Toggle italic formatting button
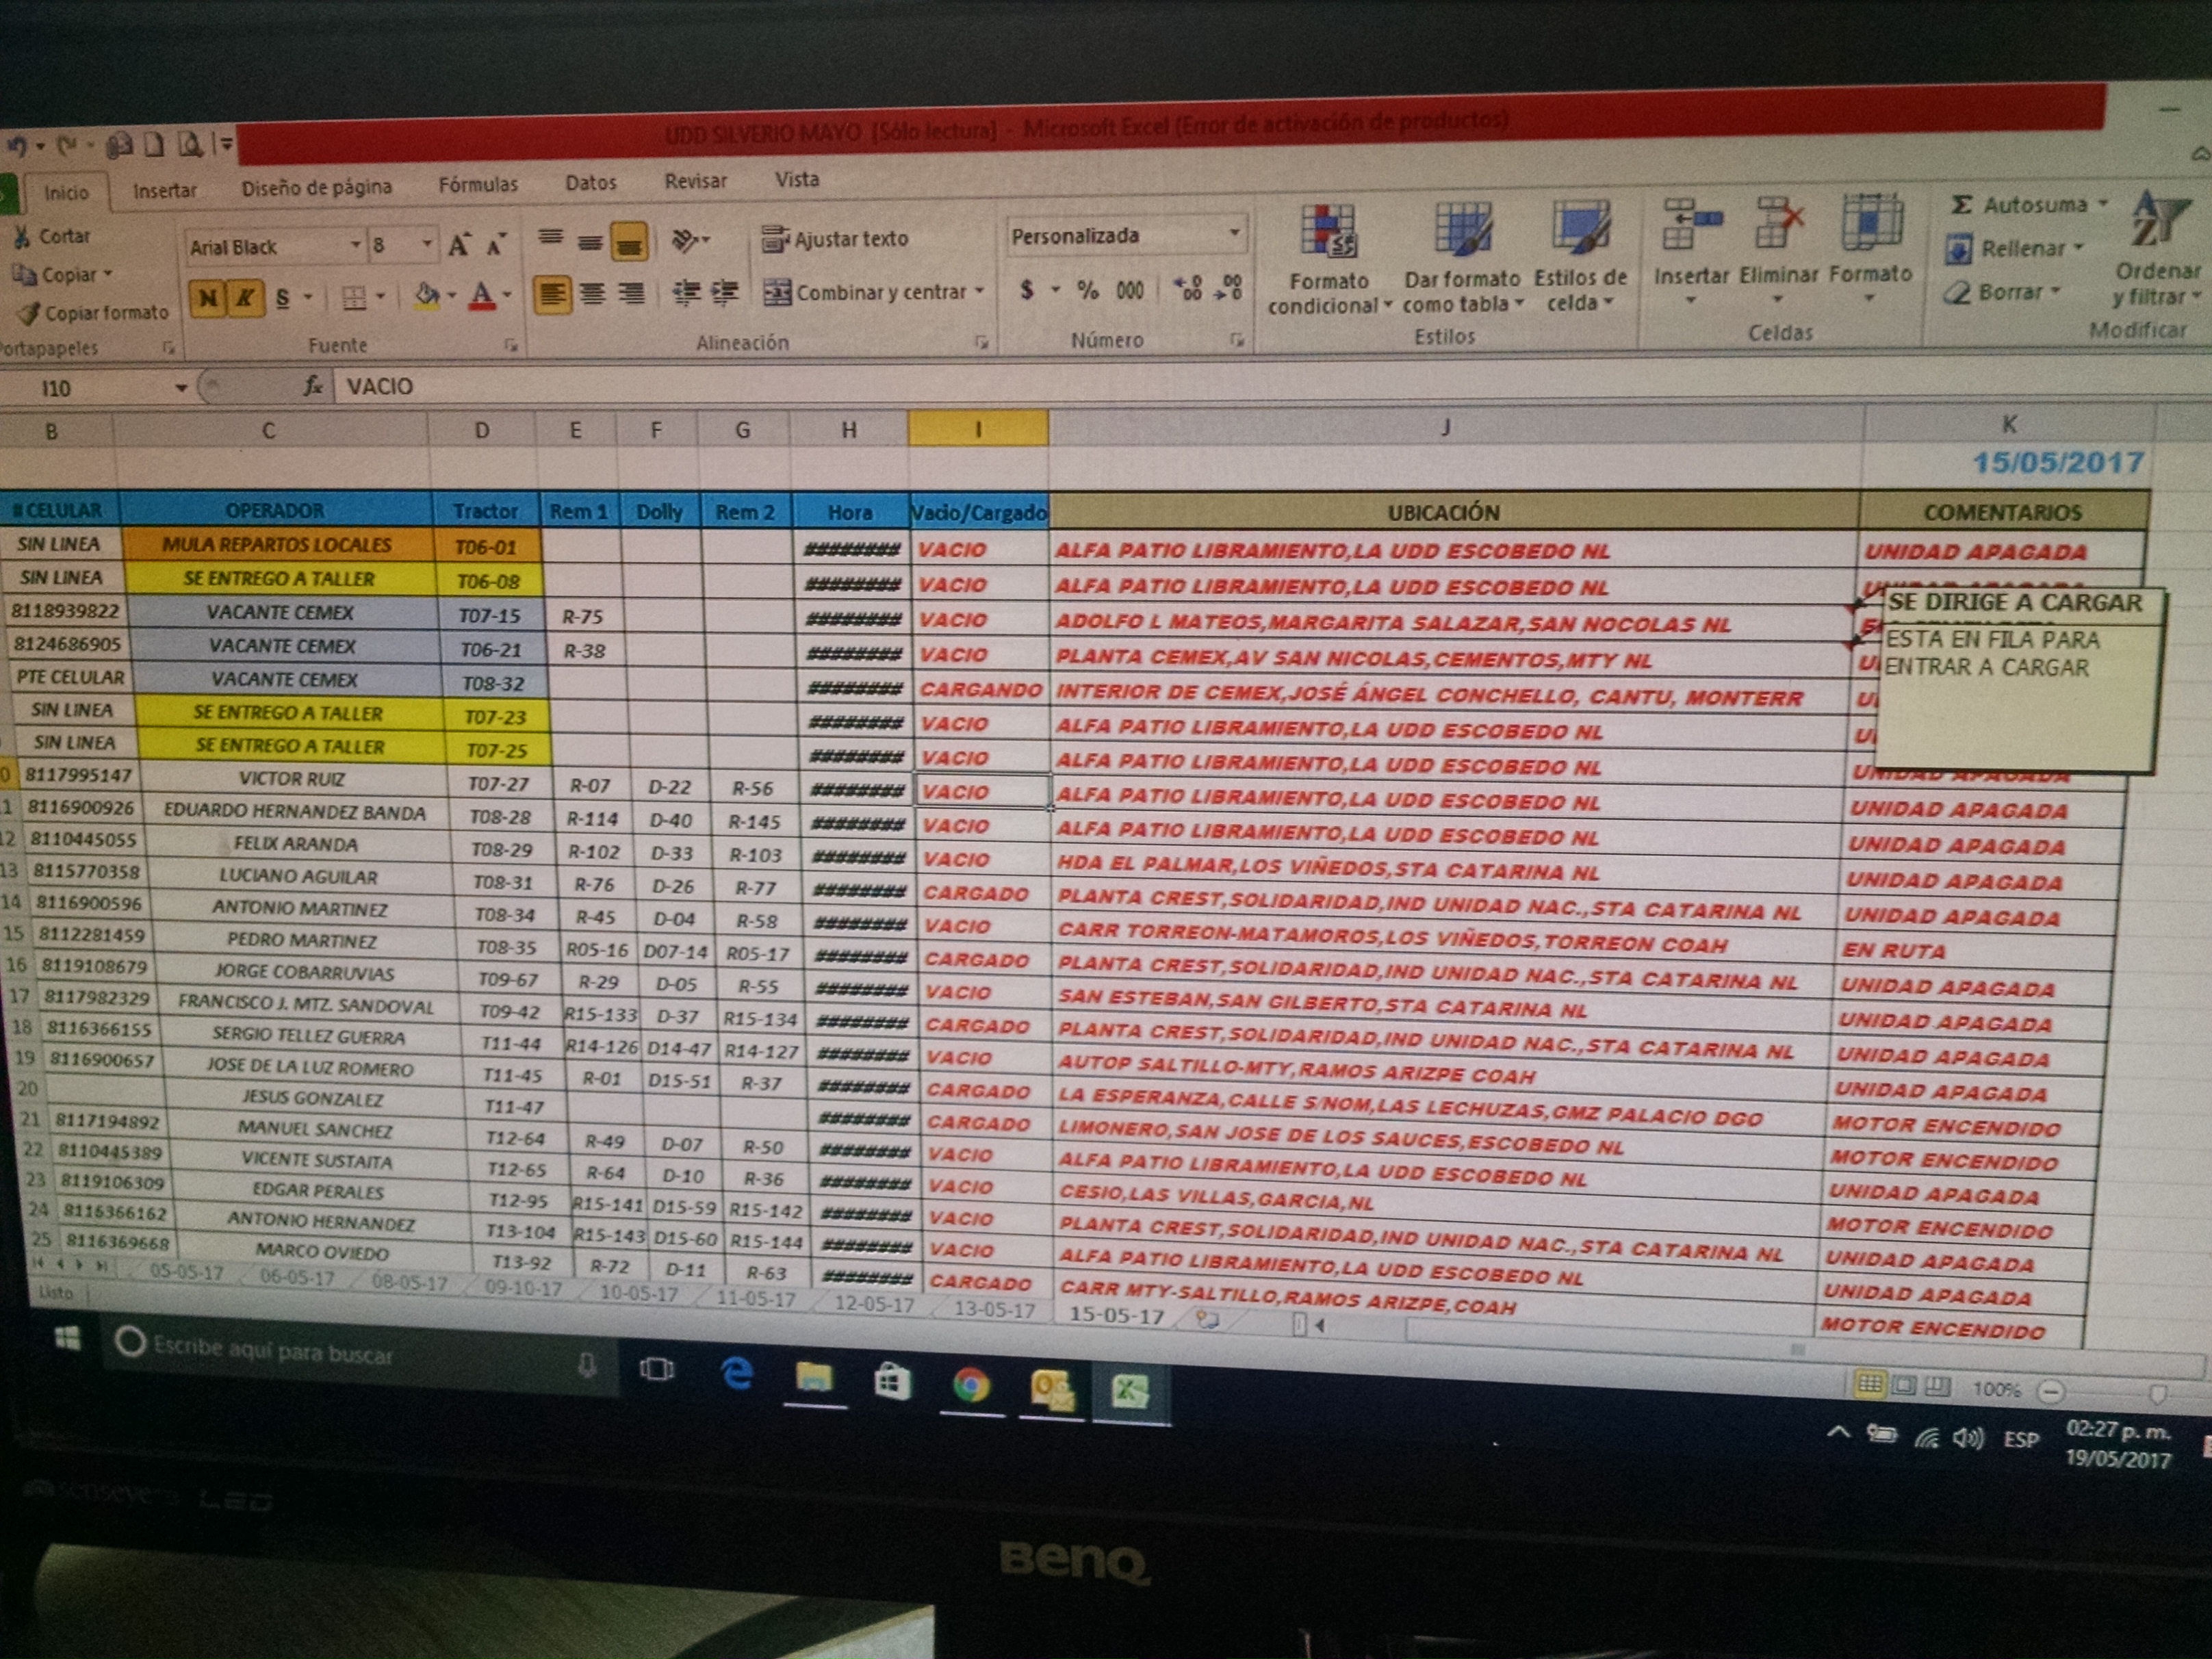 click(244, 297)
